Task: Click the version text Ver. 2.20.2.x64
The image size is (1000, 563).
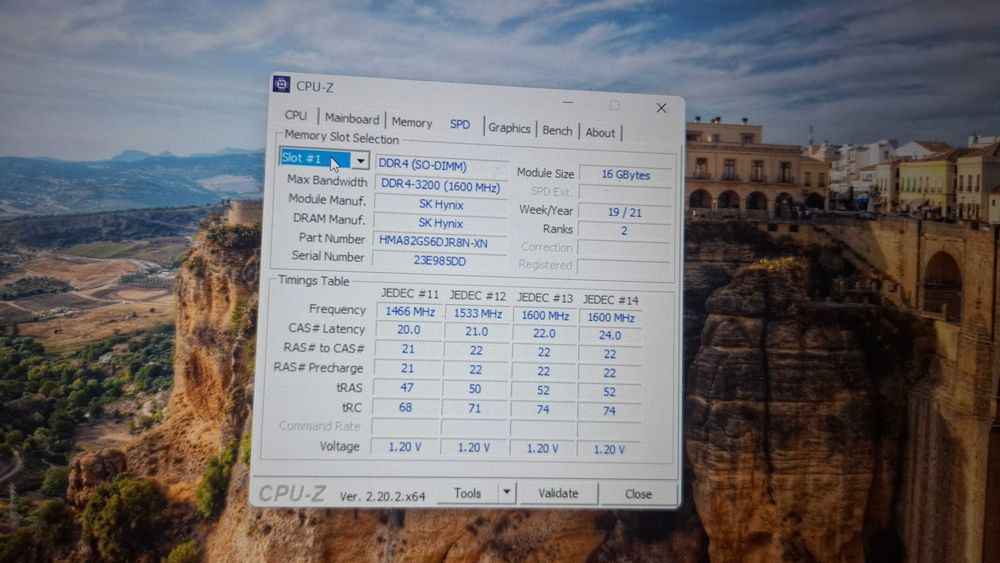Action: click(x=382, y=496)
